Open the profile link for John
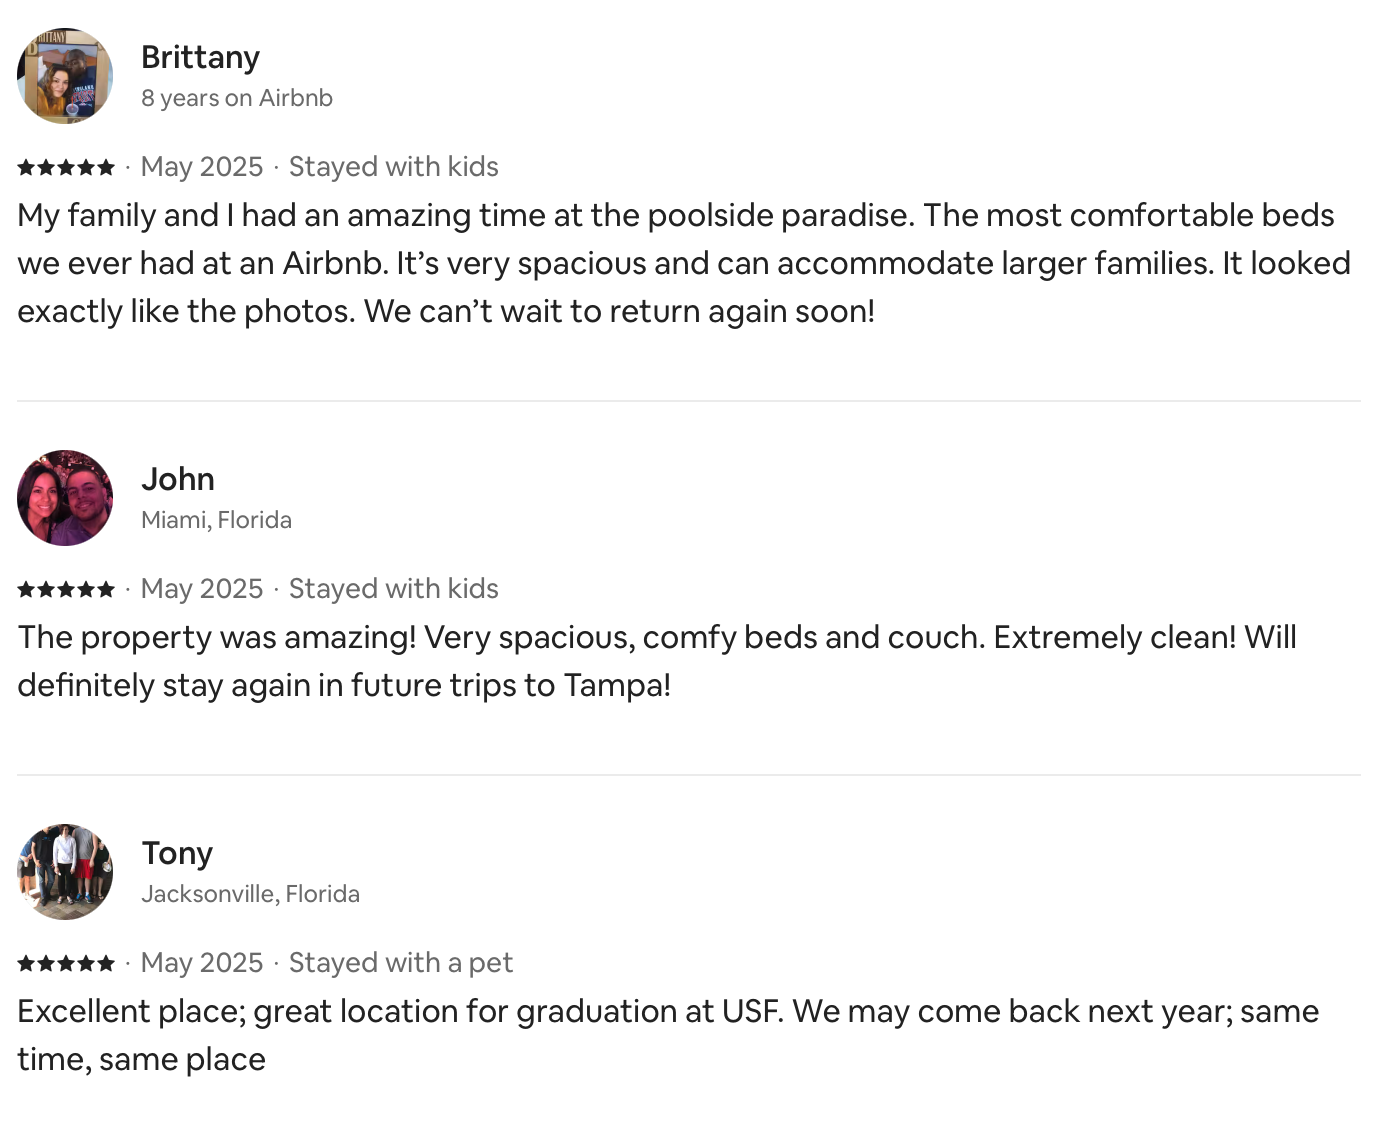The height and width of the screenshot is (1124, 1392). [178, 479]
